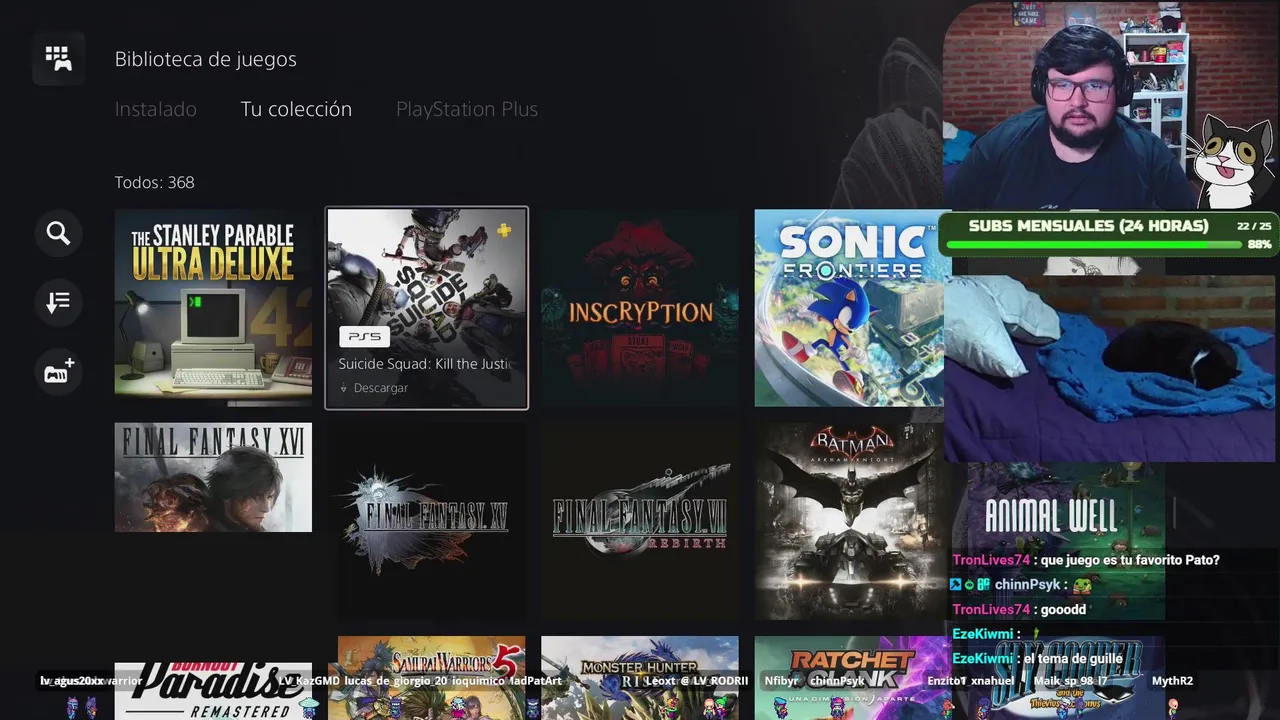
Task: Click the streamer webcam feed
Action: pos(1111,106)
